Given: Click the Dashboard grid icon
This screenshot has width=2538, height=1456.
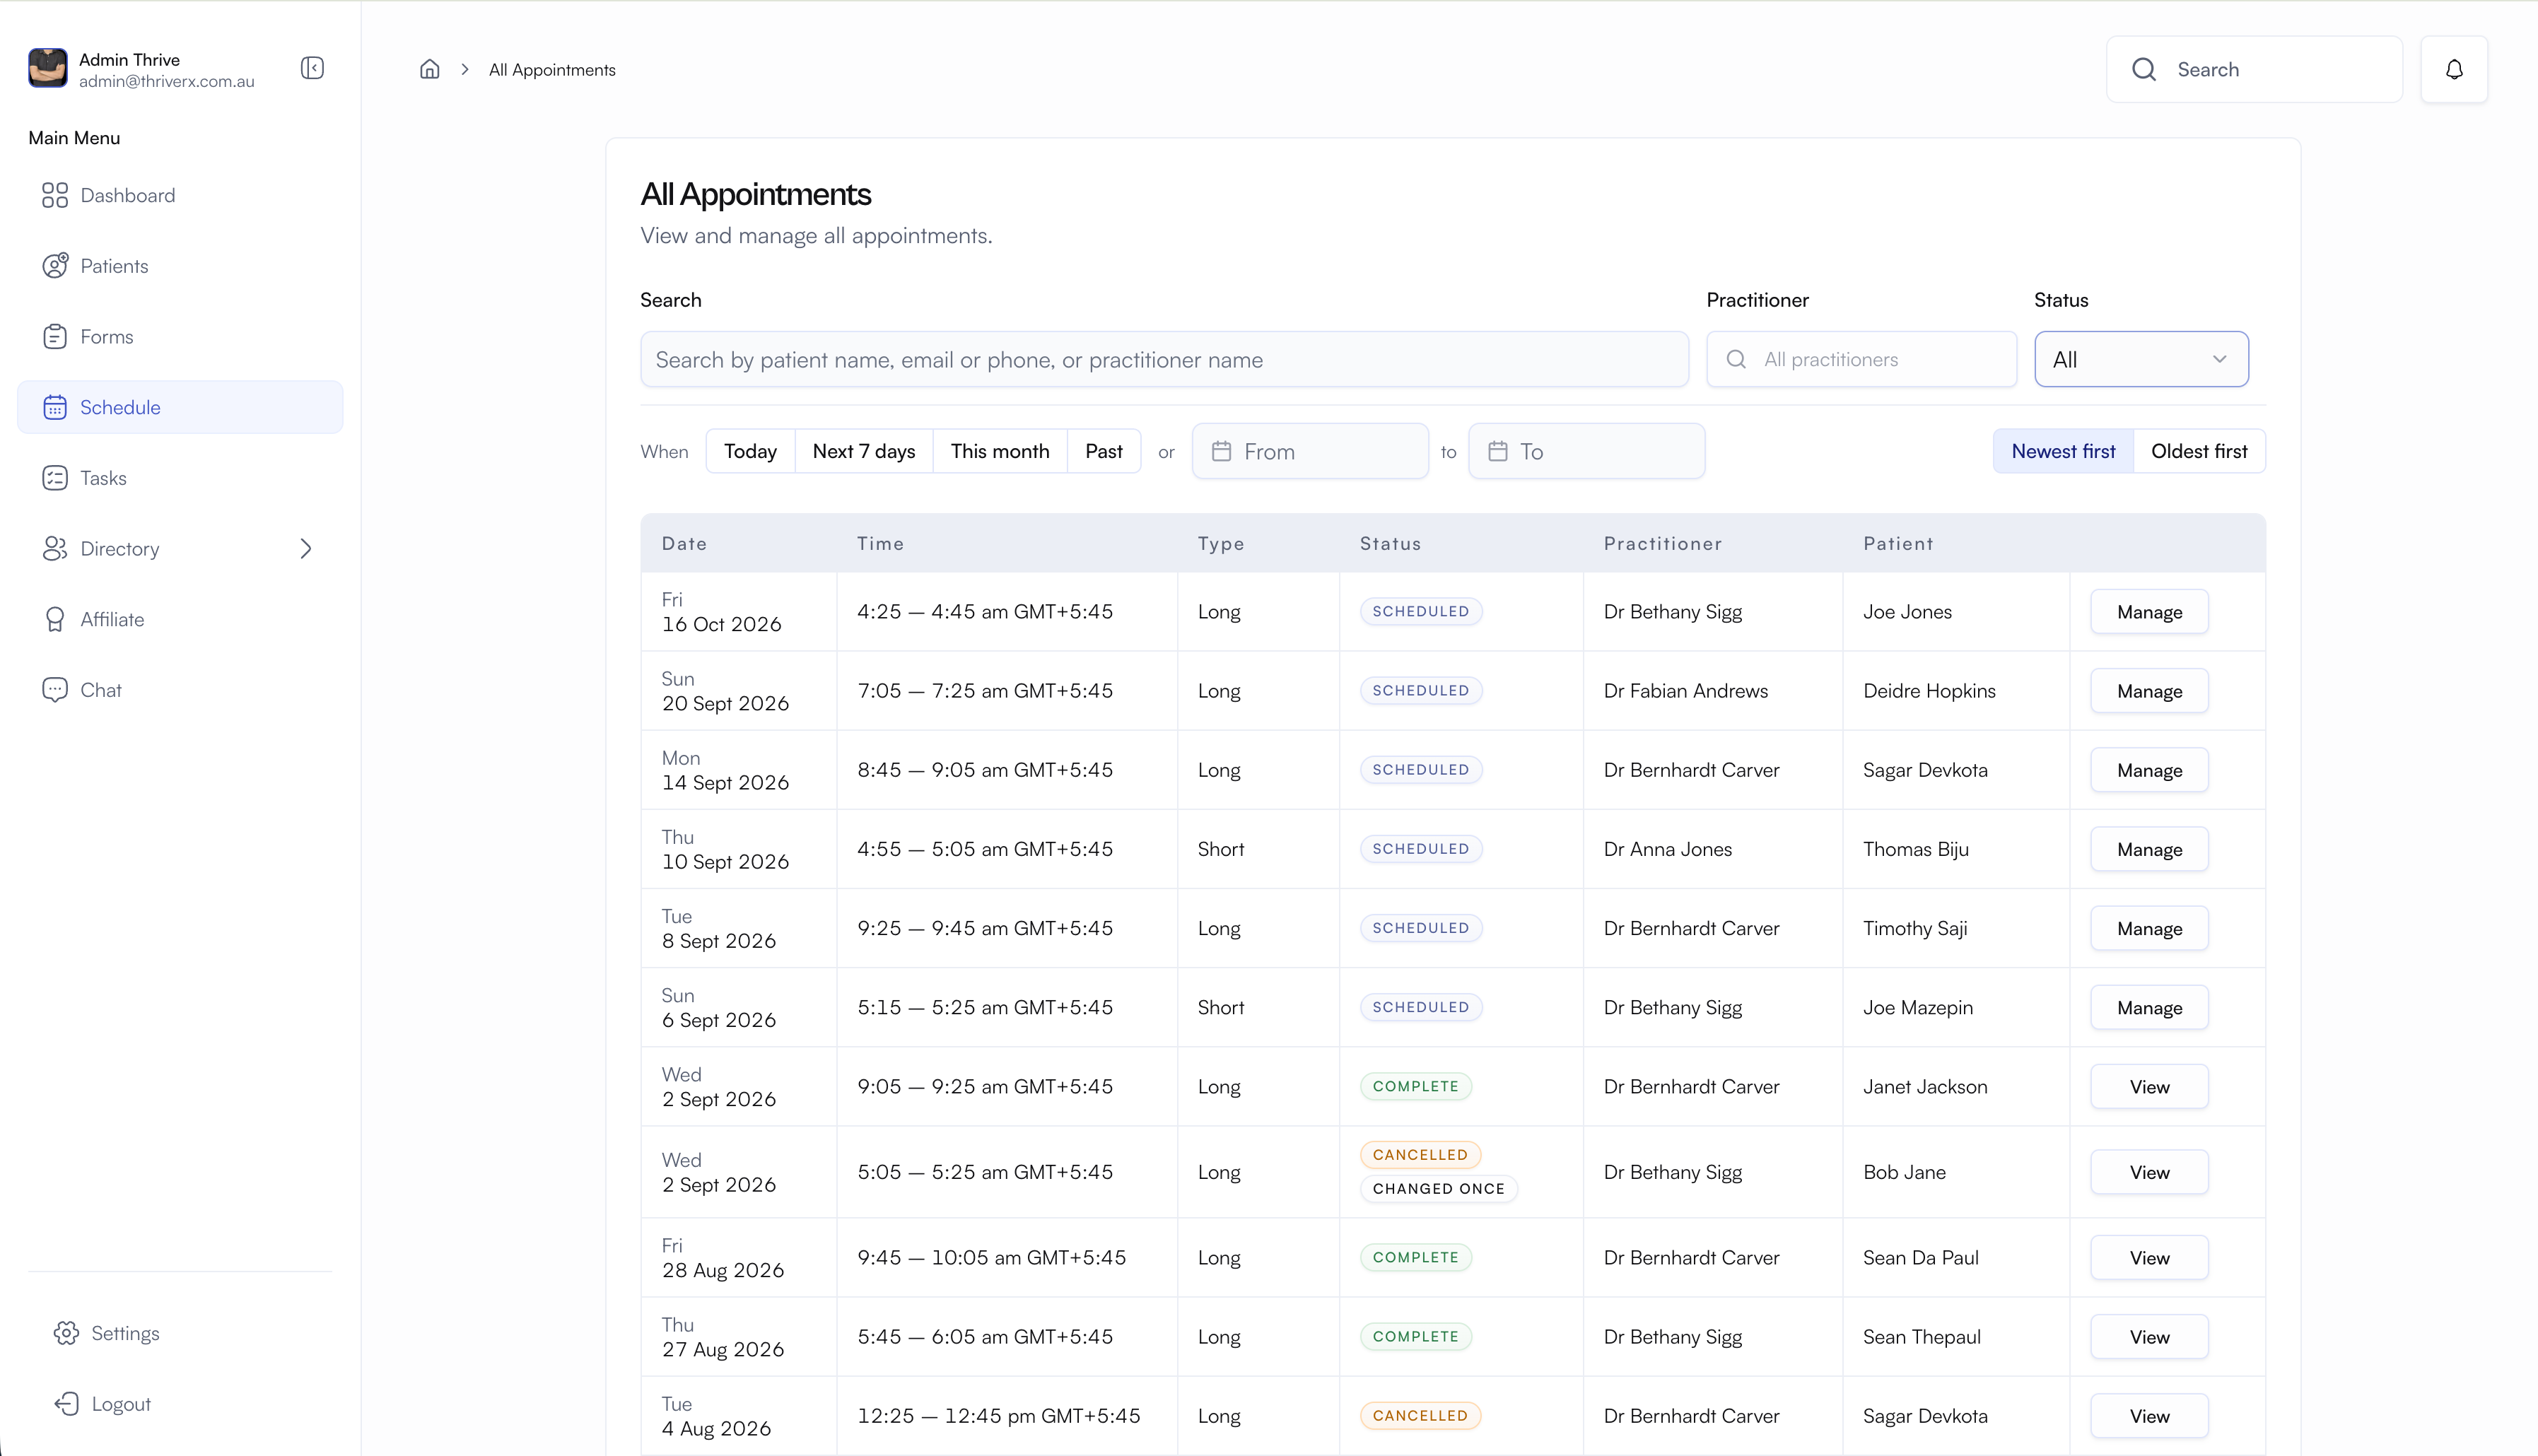Looking at the screenshot, I should tap(55, 195).
